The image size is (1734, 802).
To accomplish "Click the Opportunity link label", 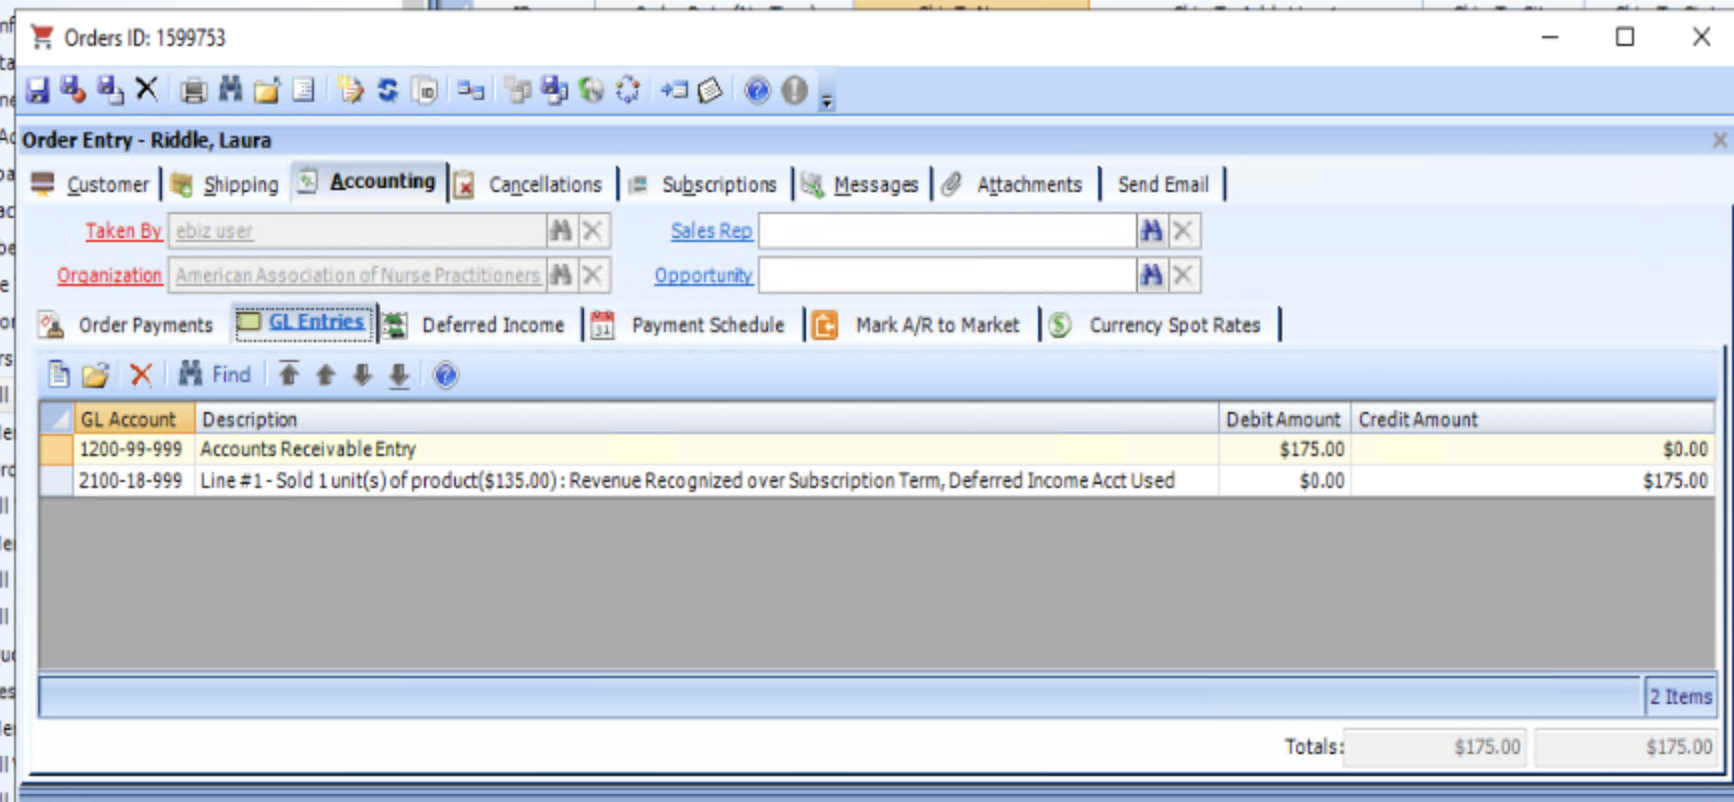I will (x=703, y=275).
